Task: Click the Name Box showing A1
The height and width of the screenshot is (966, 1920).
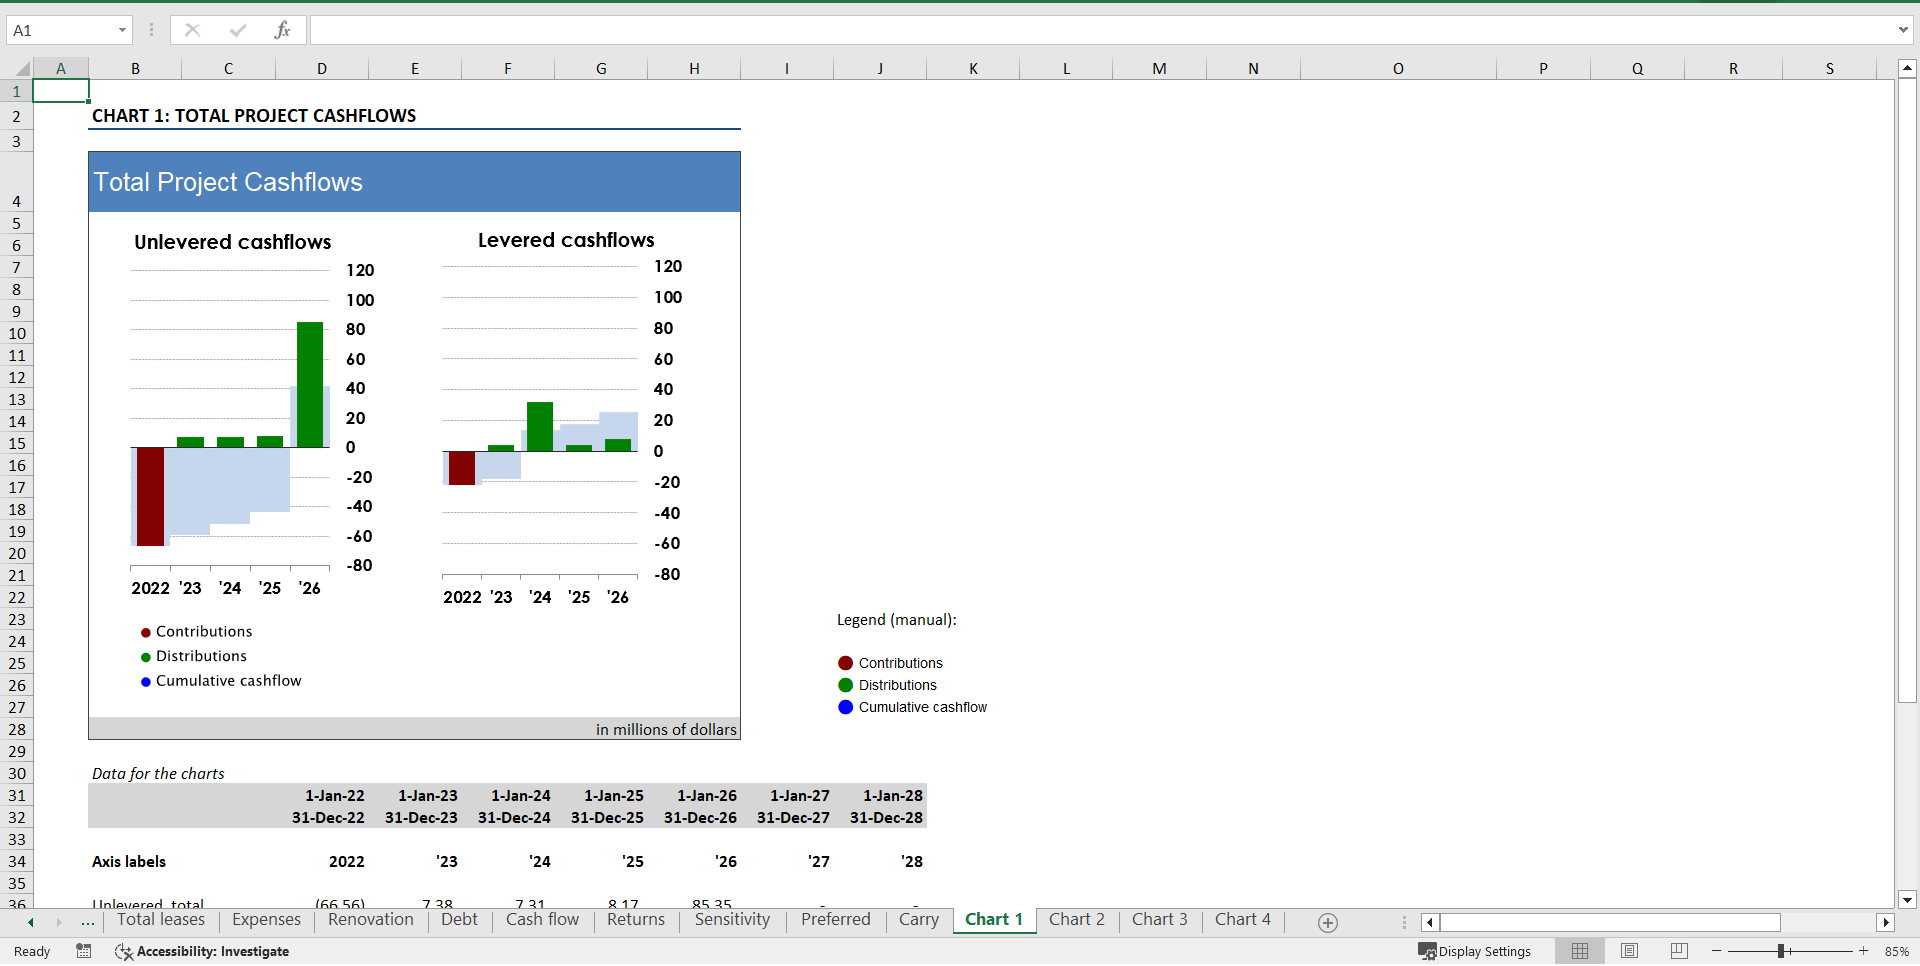Action: 62,30
